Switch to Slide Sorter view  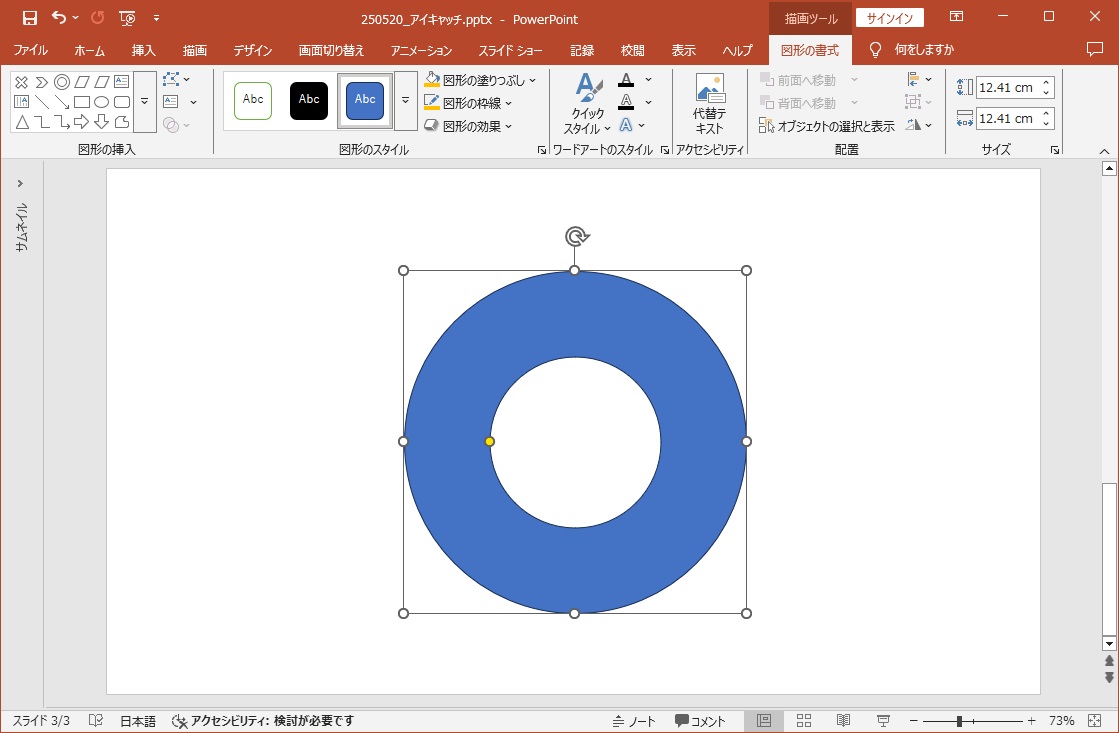[804, 721]
